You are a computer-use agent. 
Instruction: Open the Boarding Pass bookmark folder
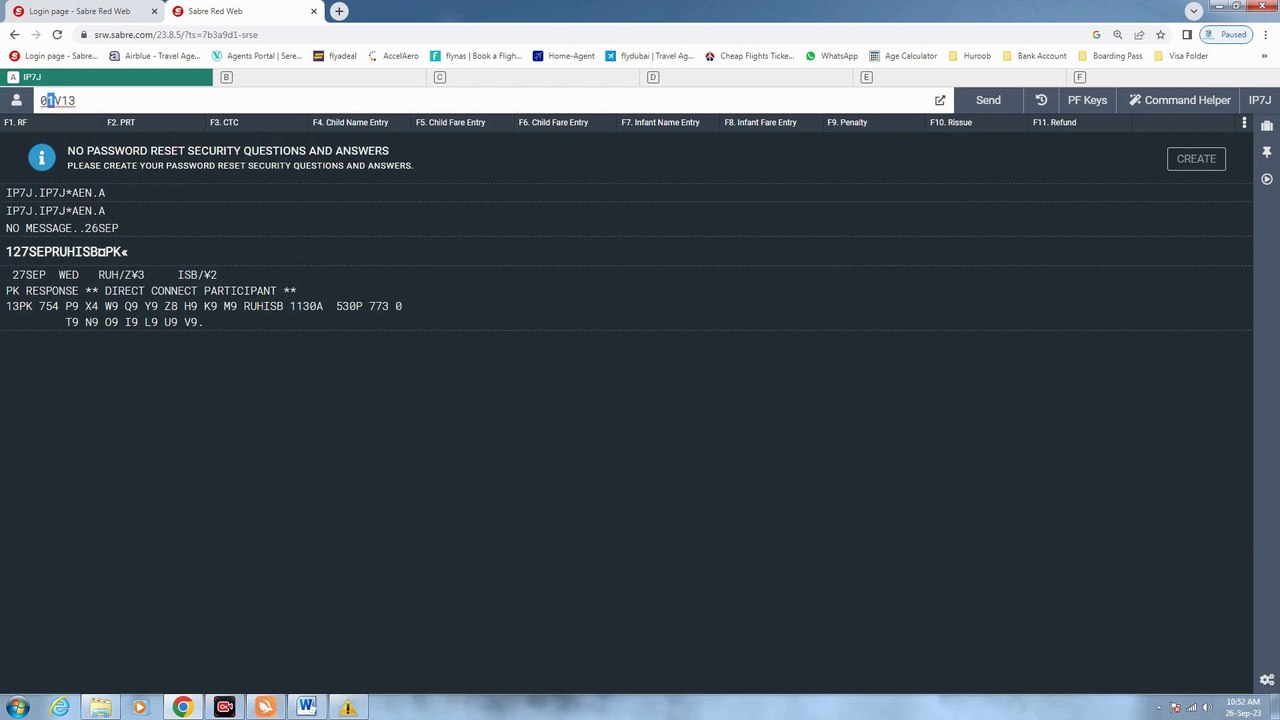tap(1110, 56)
